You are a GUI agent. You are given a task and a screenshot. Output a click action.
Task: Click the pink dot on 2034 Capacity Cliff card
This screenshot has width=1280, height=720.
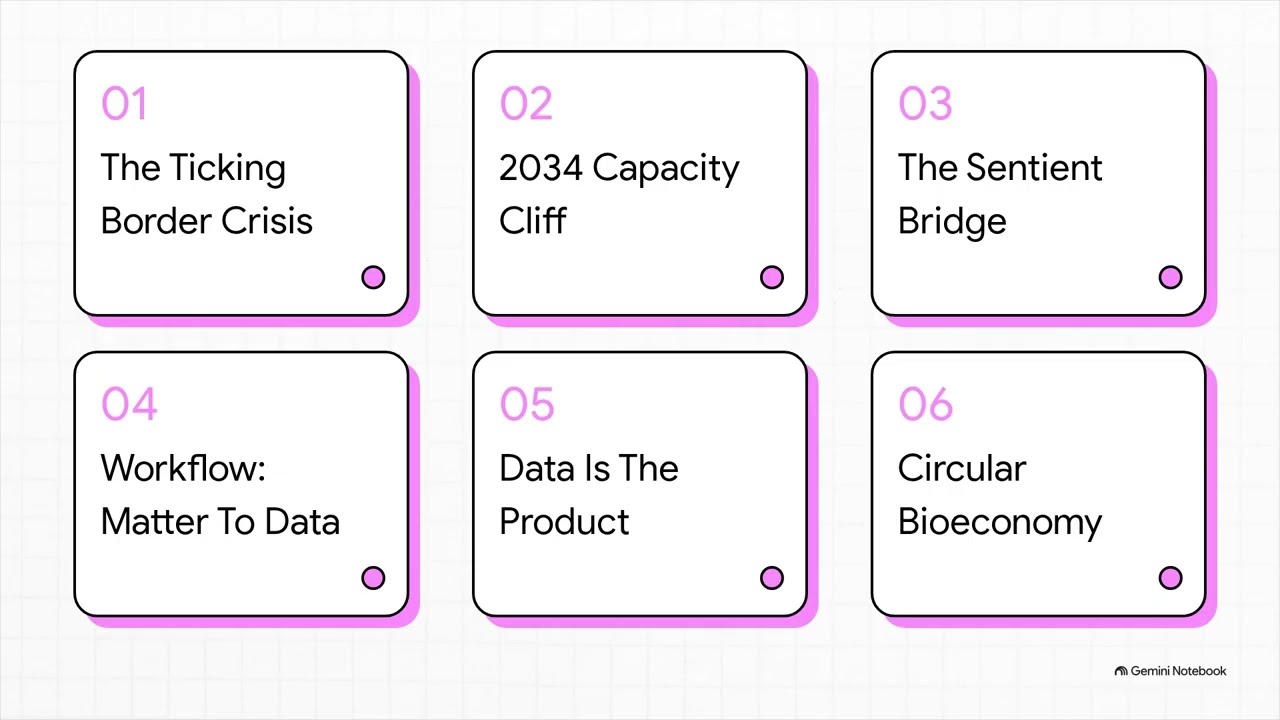point(772,277)
